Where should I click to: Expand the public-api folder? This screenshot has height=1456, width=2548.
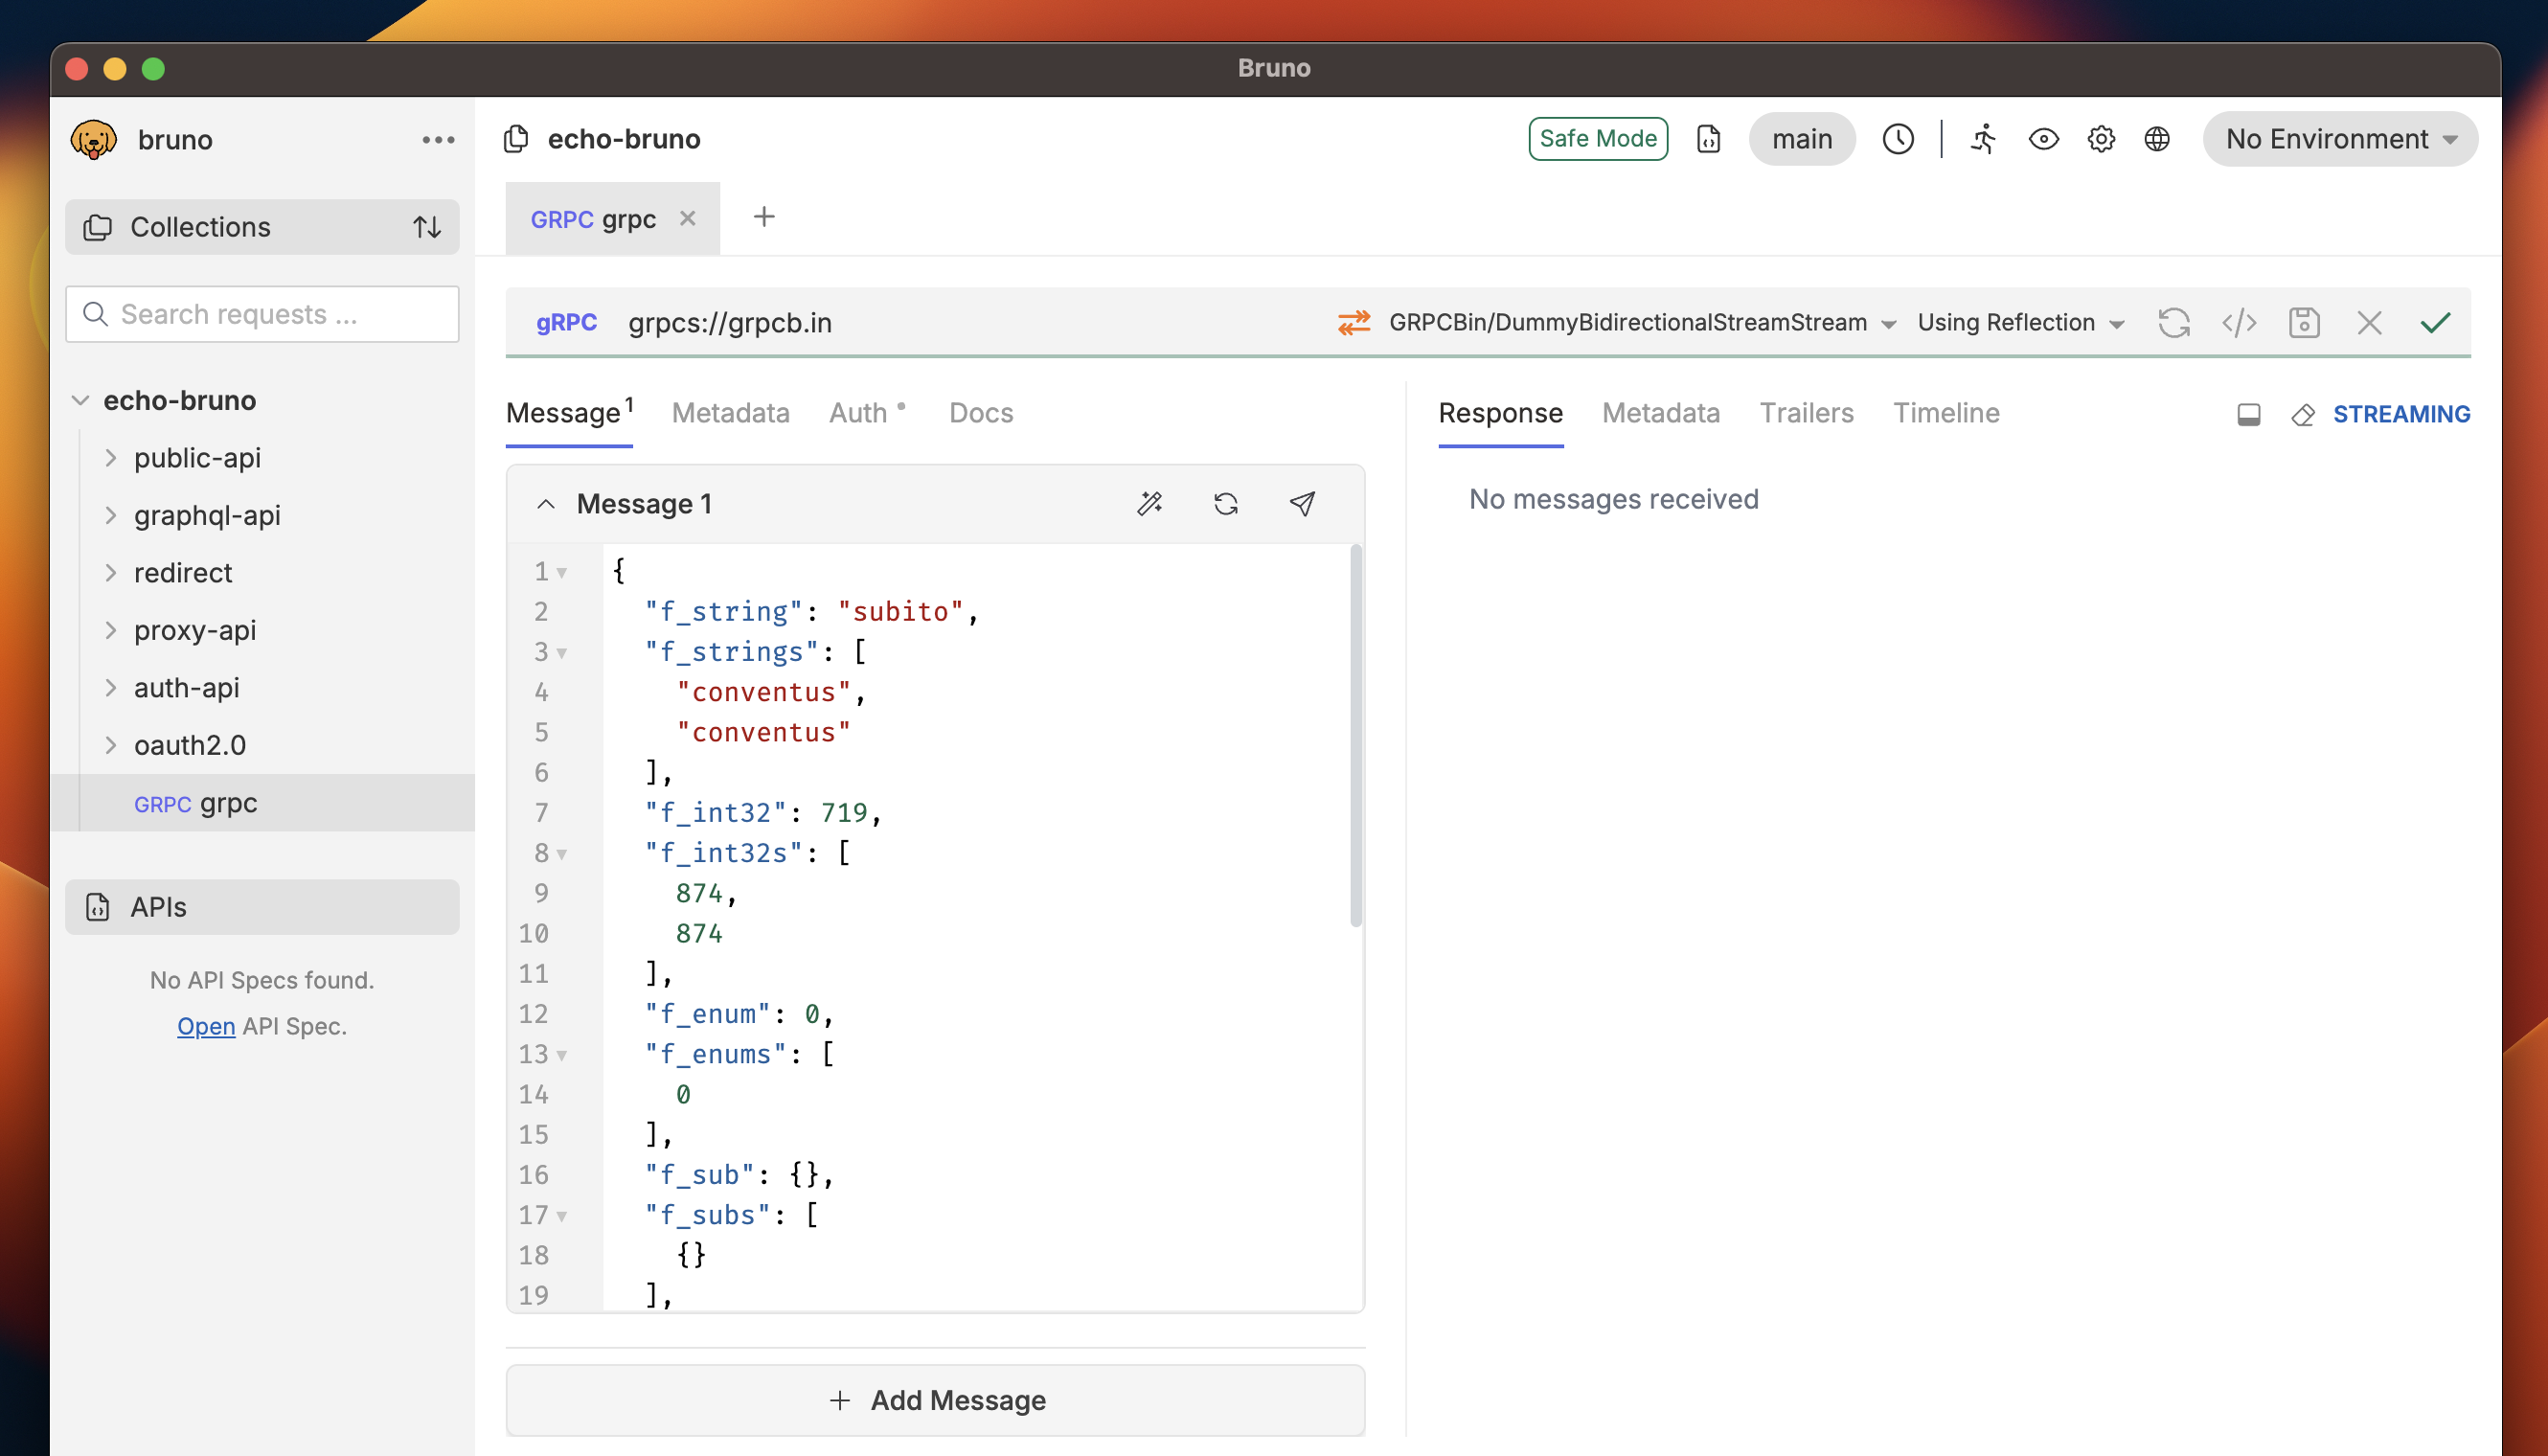tap(112, 458)
